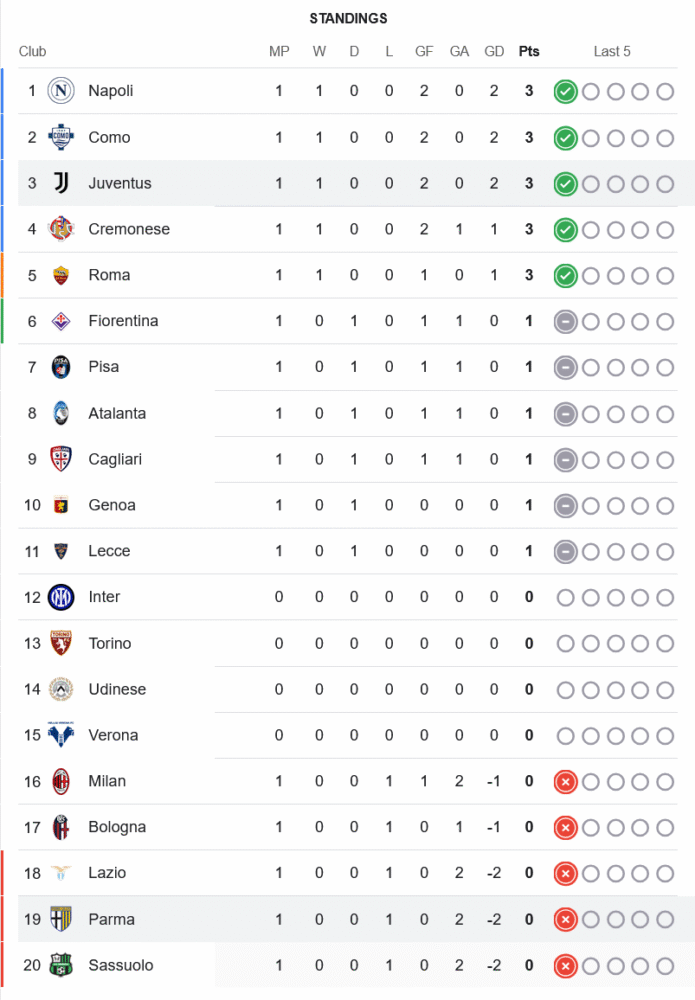Viewport: 695px width, 1000px height.
Task: Click the Club column header
Action: pyautogui.click(x=32, y=51)
